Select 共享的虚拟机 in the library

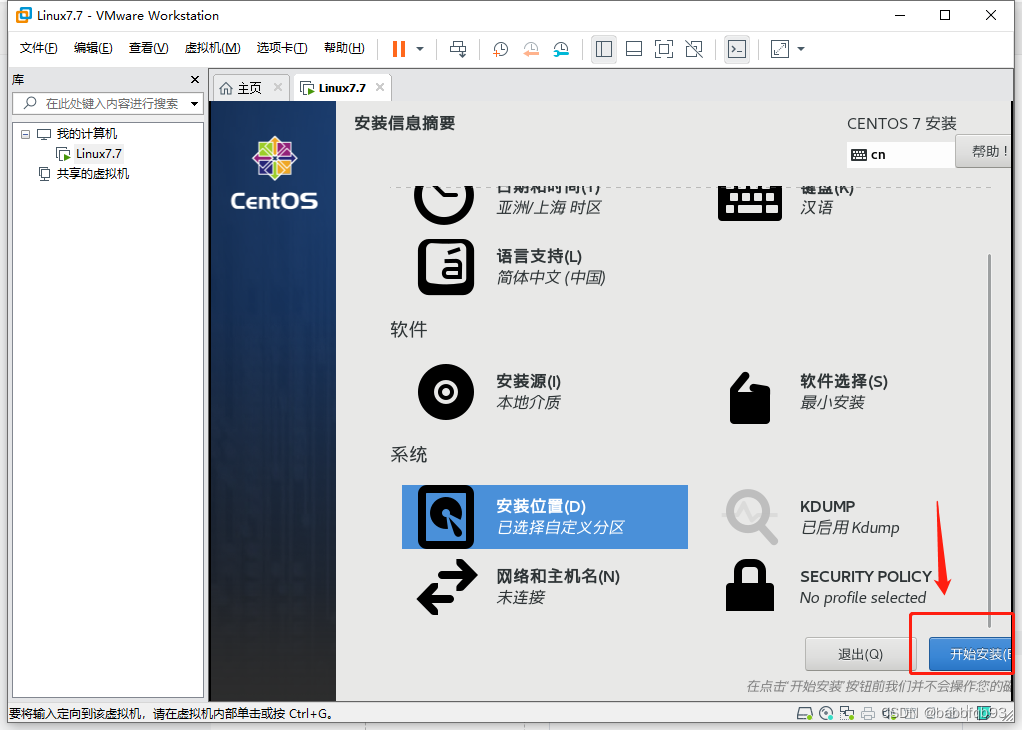[93, 173]
